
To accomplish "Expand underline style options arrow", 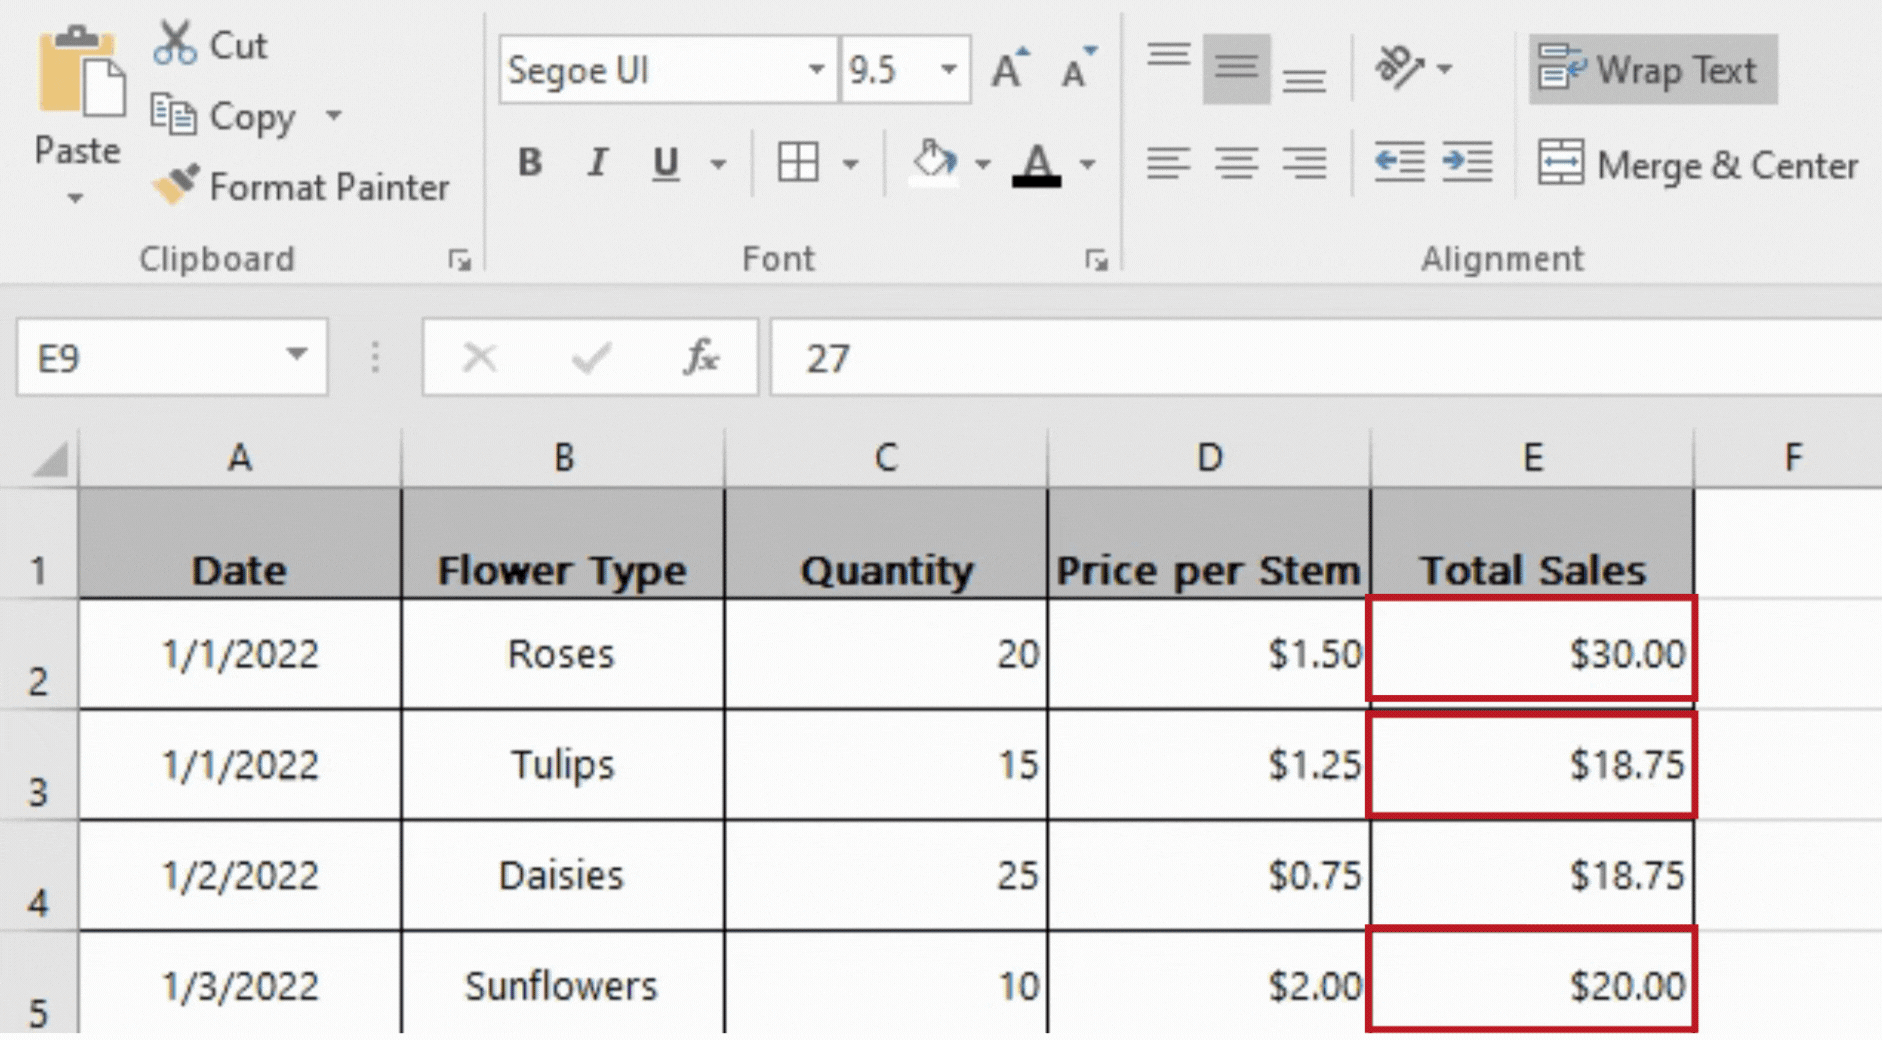I will coord(718,163).
